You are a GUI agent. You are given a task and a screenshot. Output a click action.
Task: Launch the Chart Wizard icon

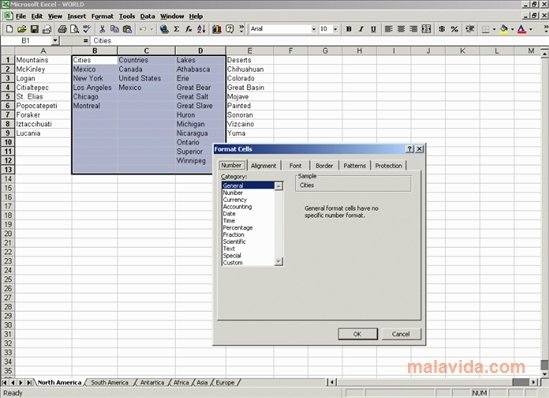click(x=217, y=29)
